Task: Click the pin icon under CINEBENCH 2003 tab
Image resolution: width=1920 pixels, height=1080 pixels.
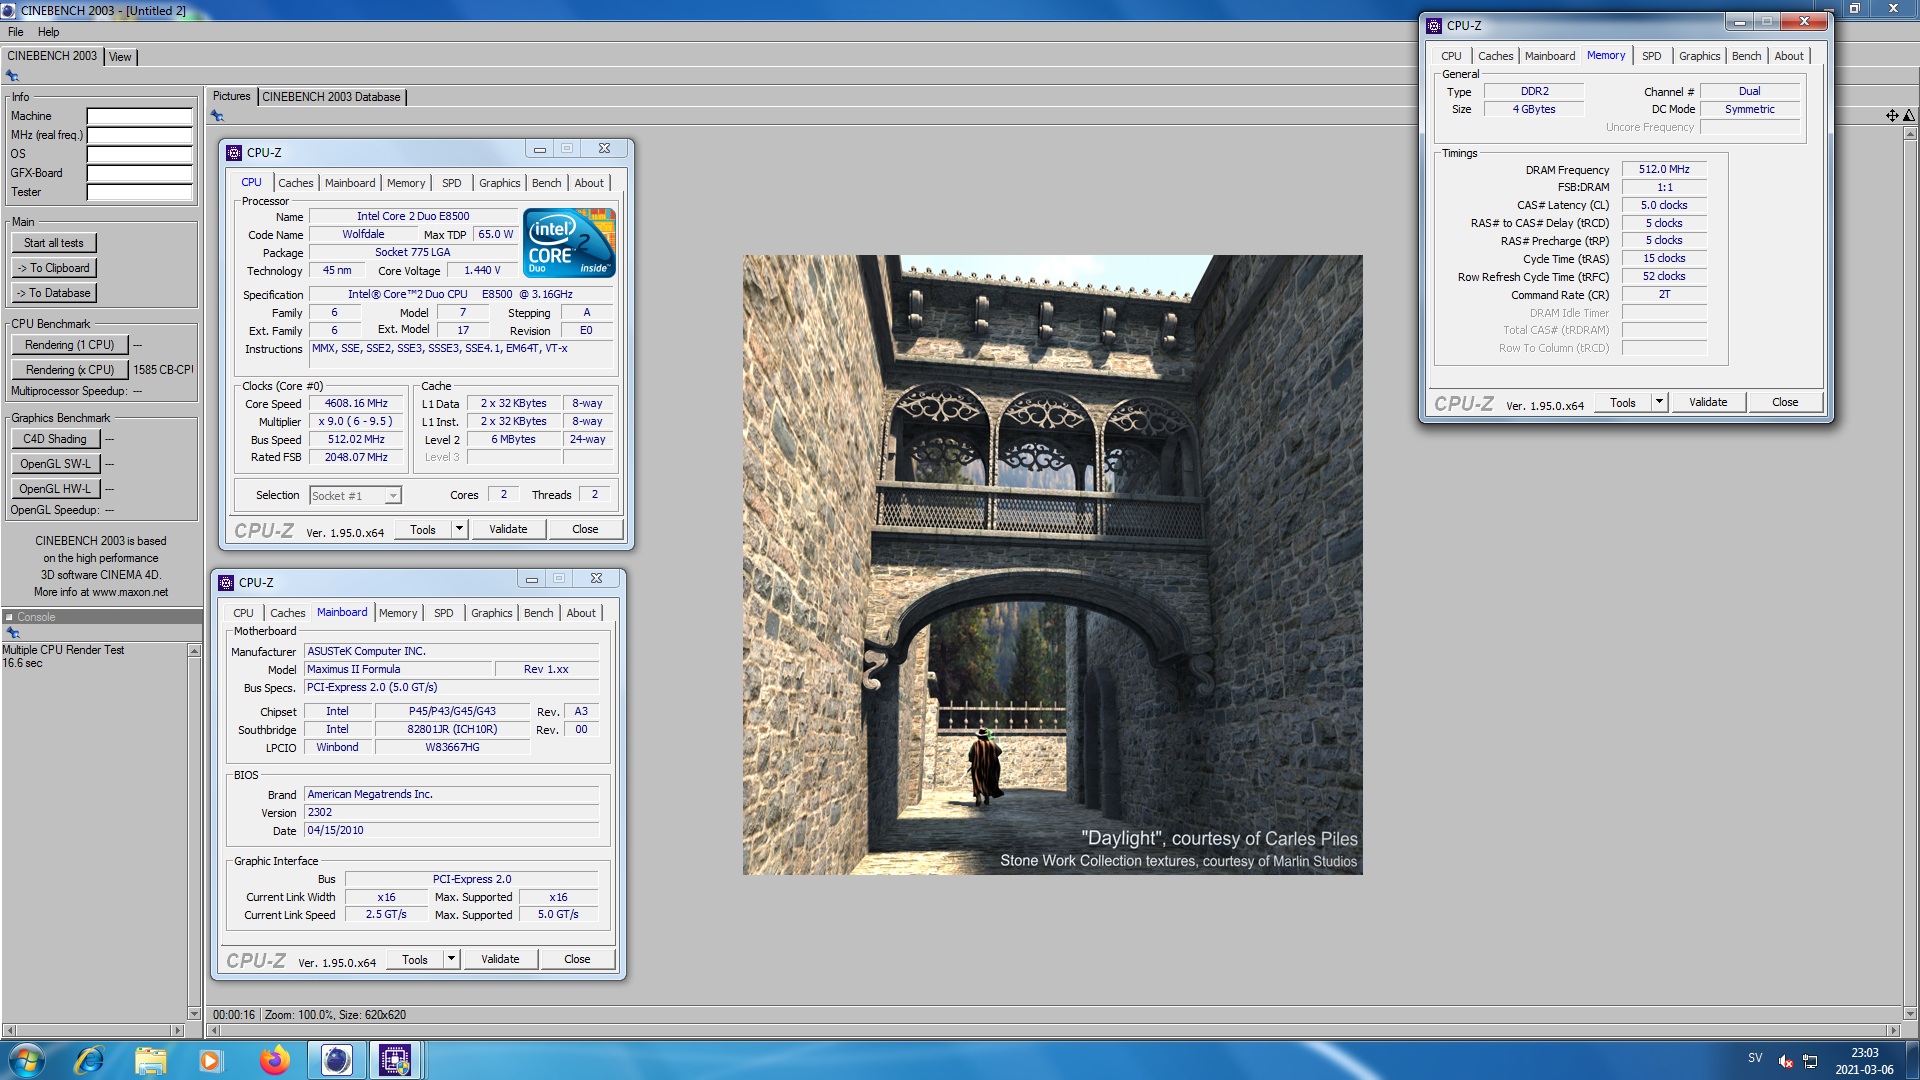Action: pyautogui.click(x=12, y=76)
